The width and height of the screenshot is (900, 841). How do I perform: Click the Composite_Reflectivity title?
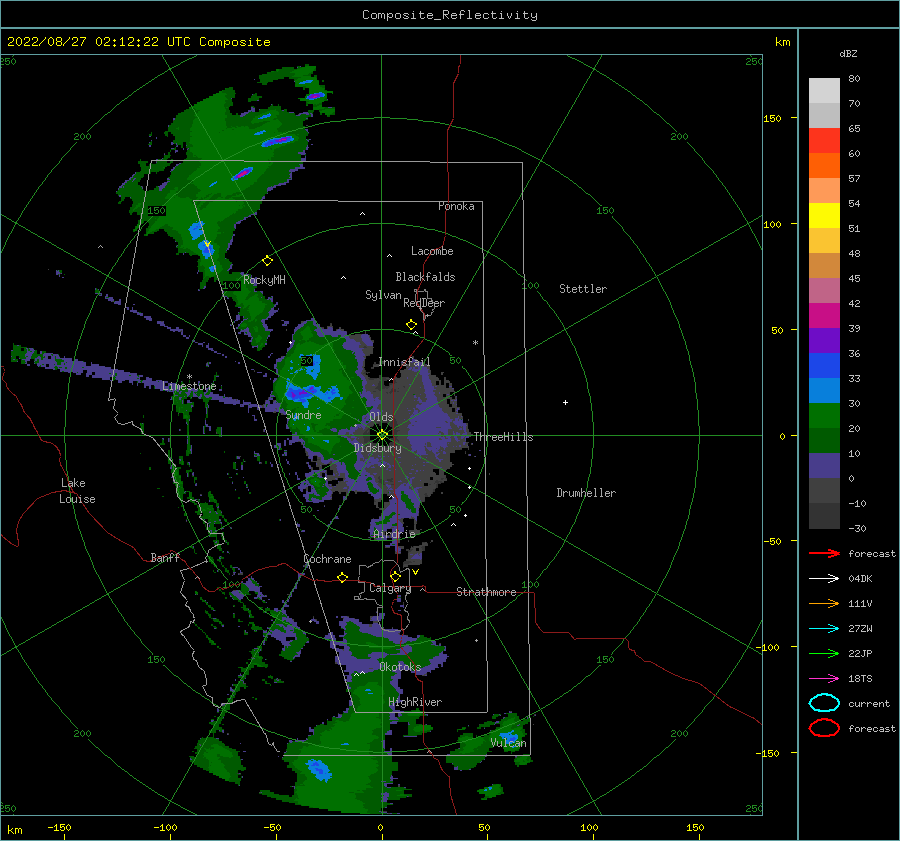(x=449, y=15)
